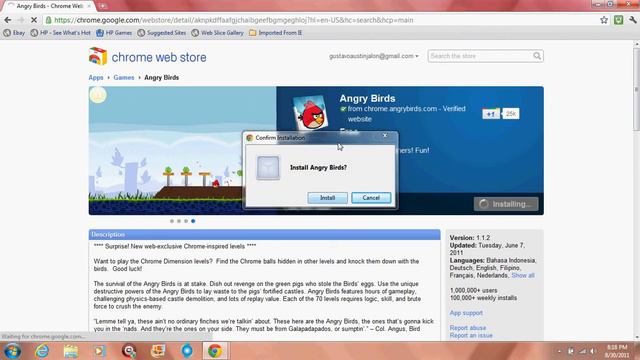Select the first screenshot carousel dot

172,221
